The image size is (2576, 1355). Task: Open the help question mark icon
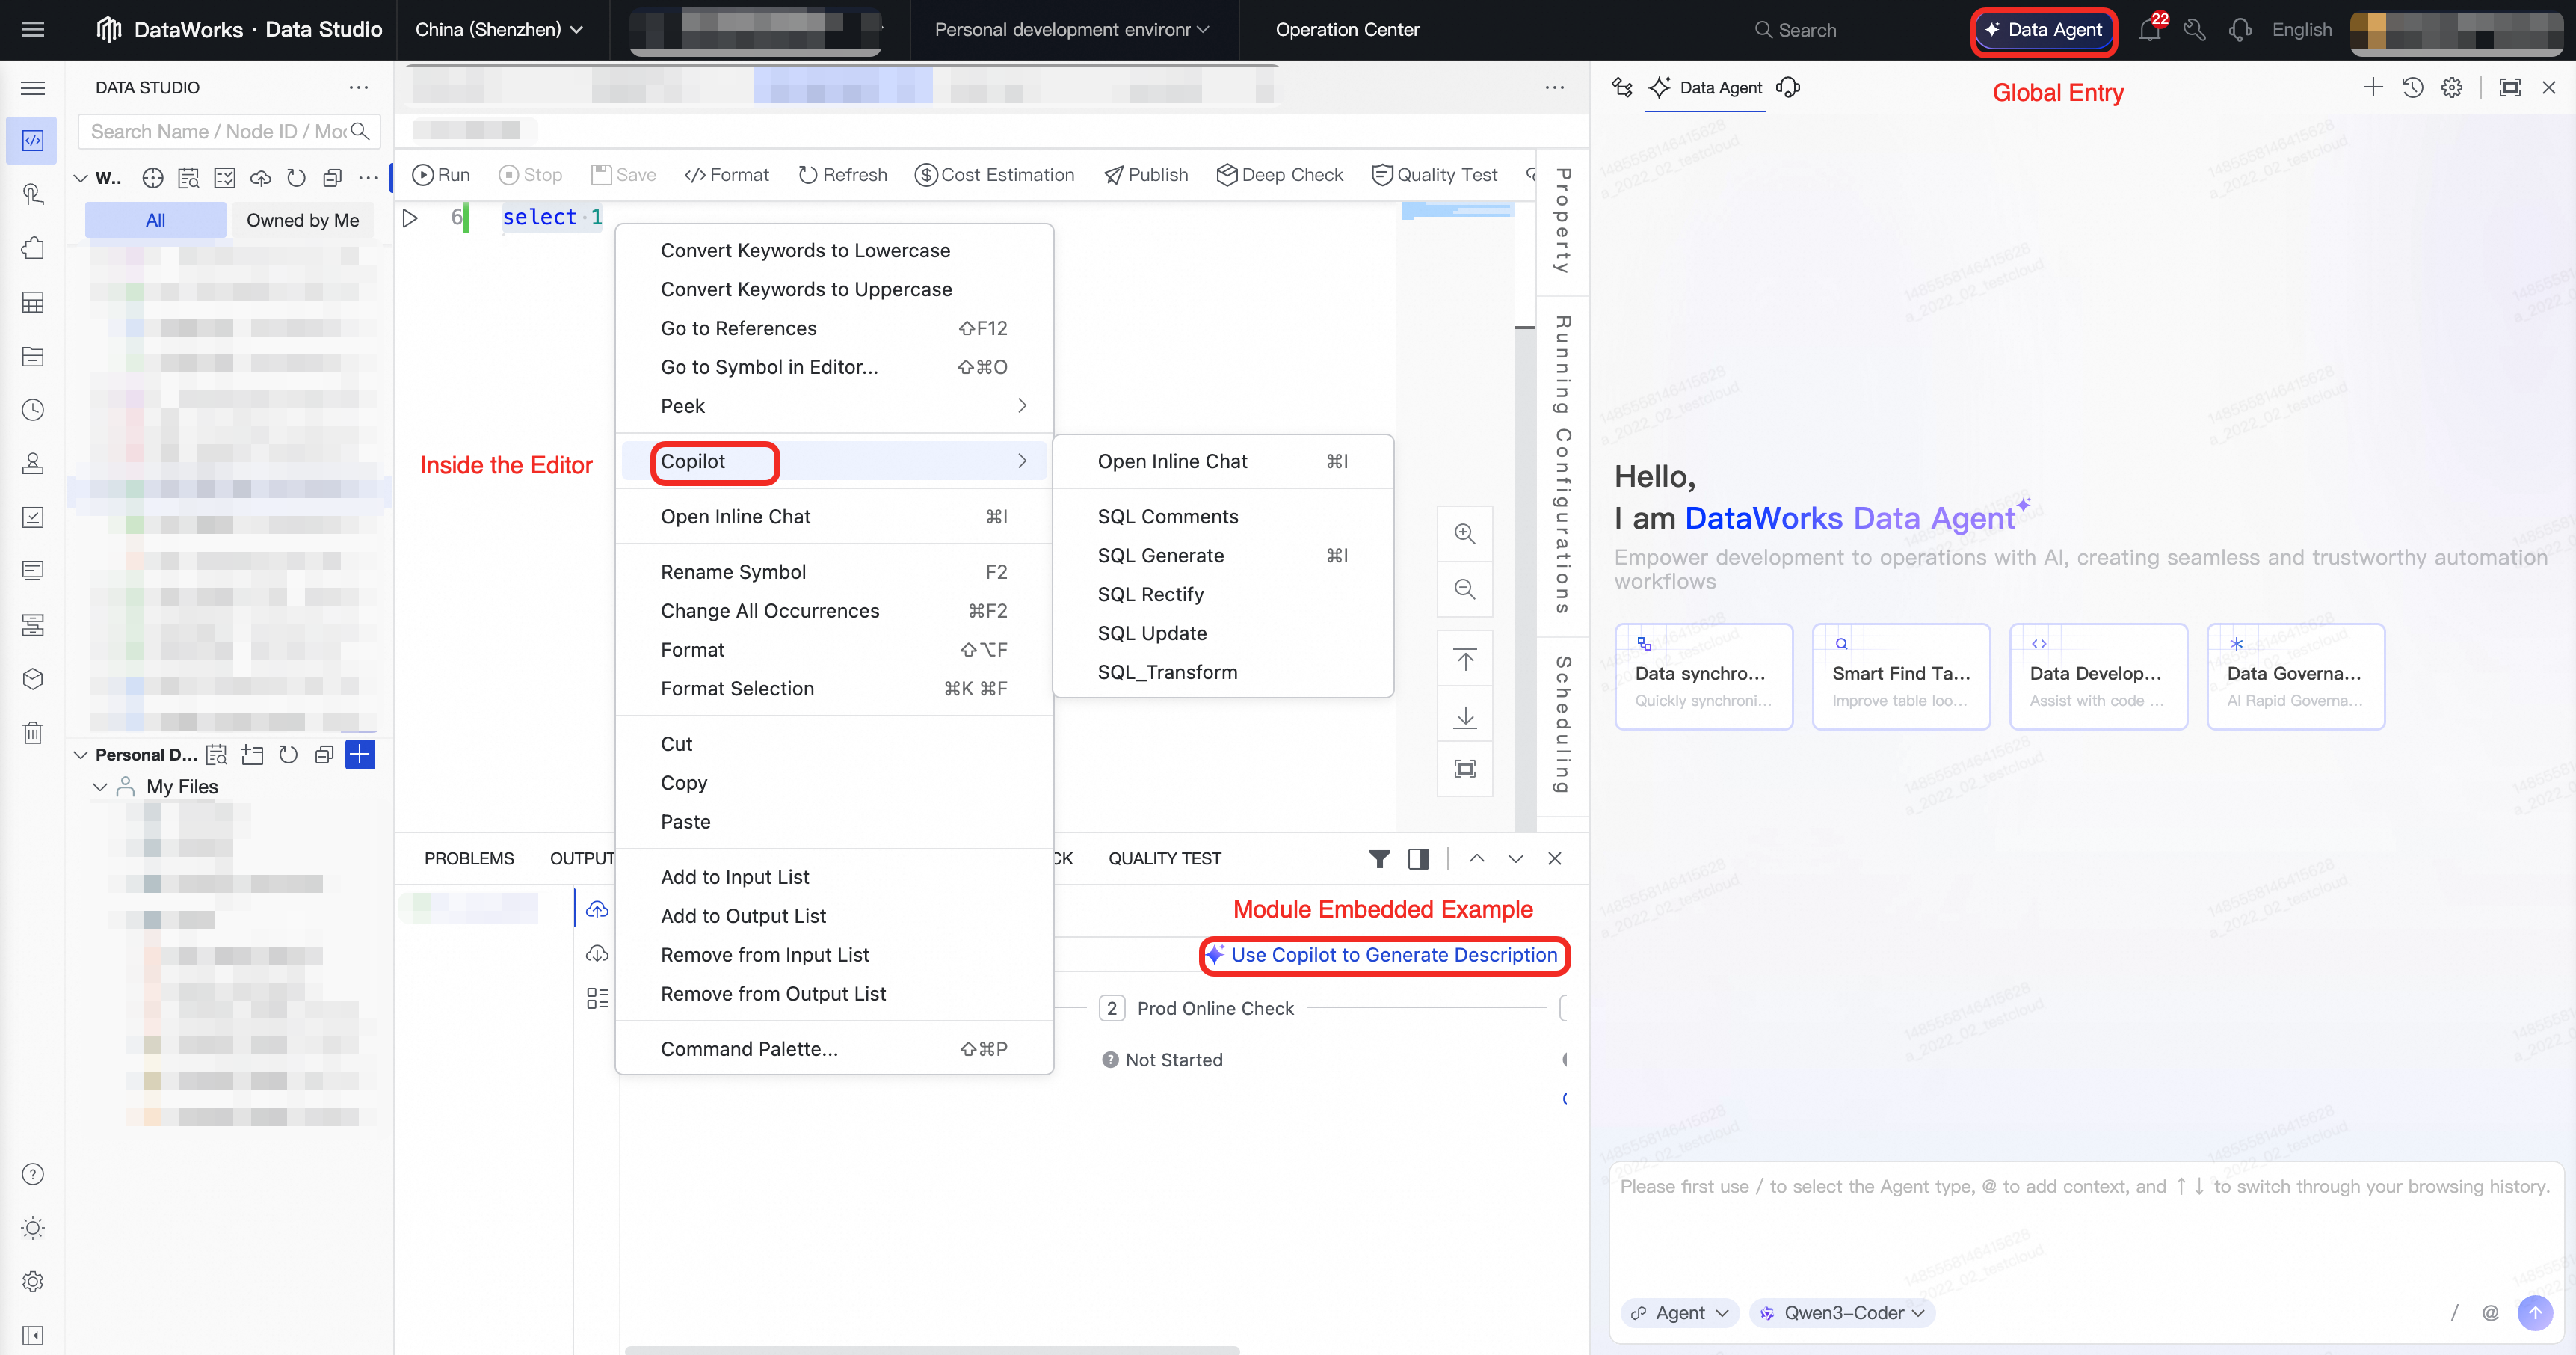pos(33,1174)
